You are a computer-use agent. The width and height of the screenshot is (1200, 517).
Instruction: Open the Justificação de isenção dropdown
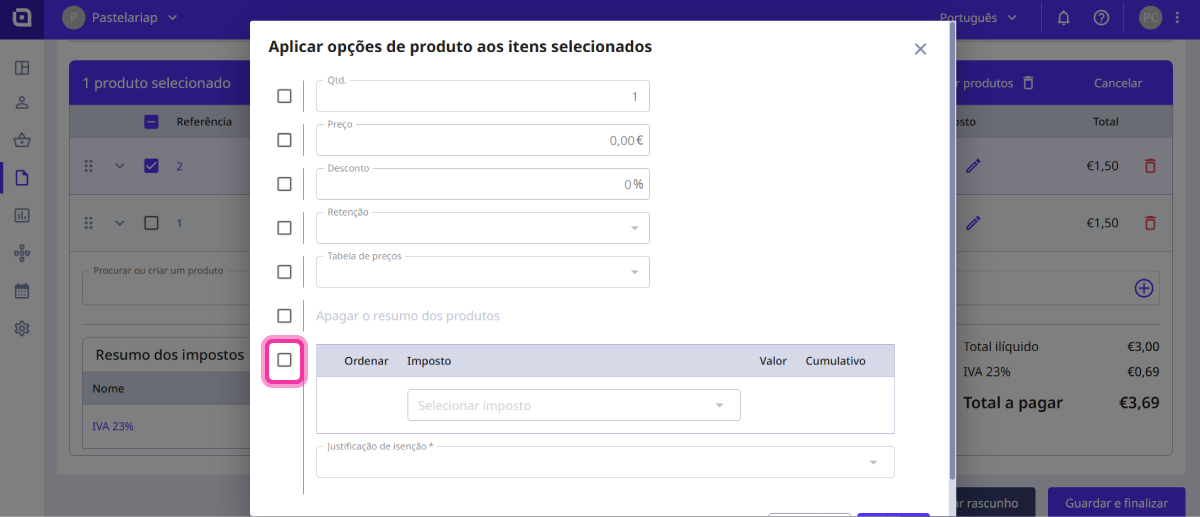[x=605, y=462]
